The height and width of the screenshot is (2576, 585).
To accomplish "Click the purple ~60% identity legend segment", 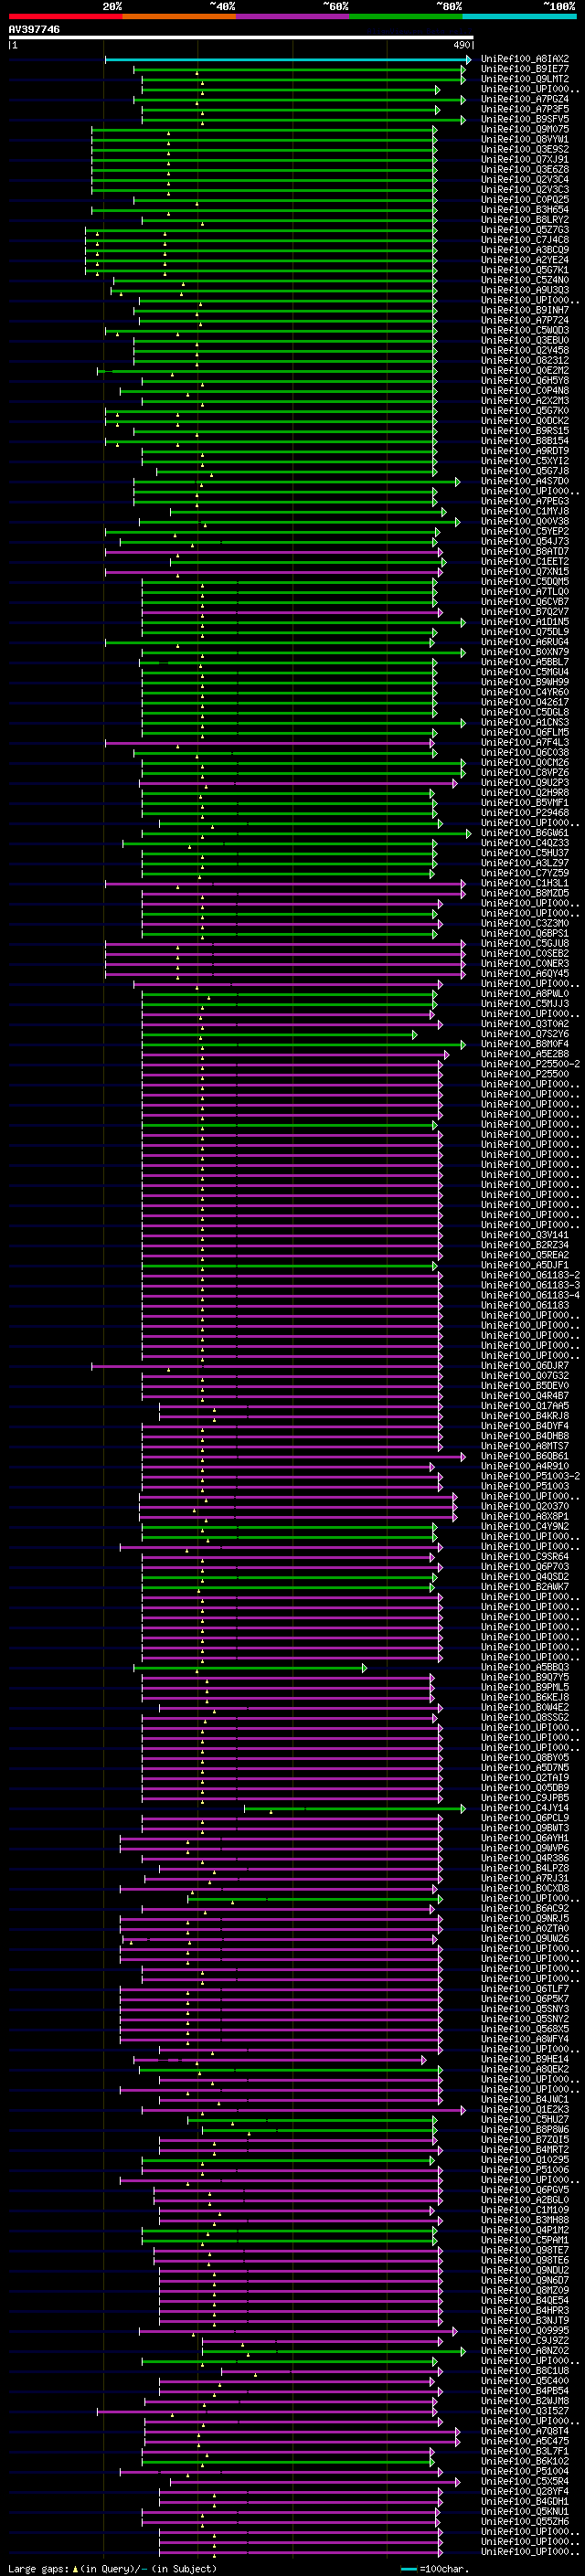I will click(x=293, y=16).
